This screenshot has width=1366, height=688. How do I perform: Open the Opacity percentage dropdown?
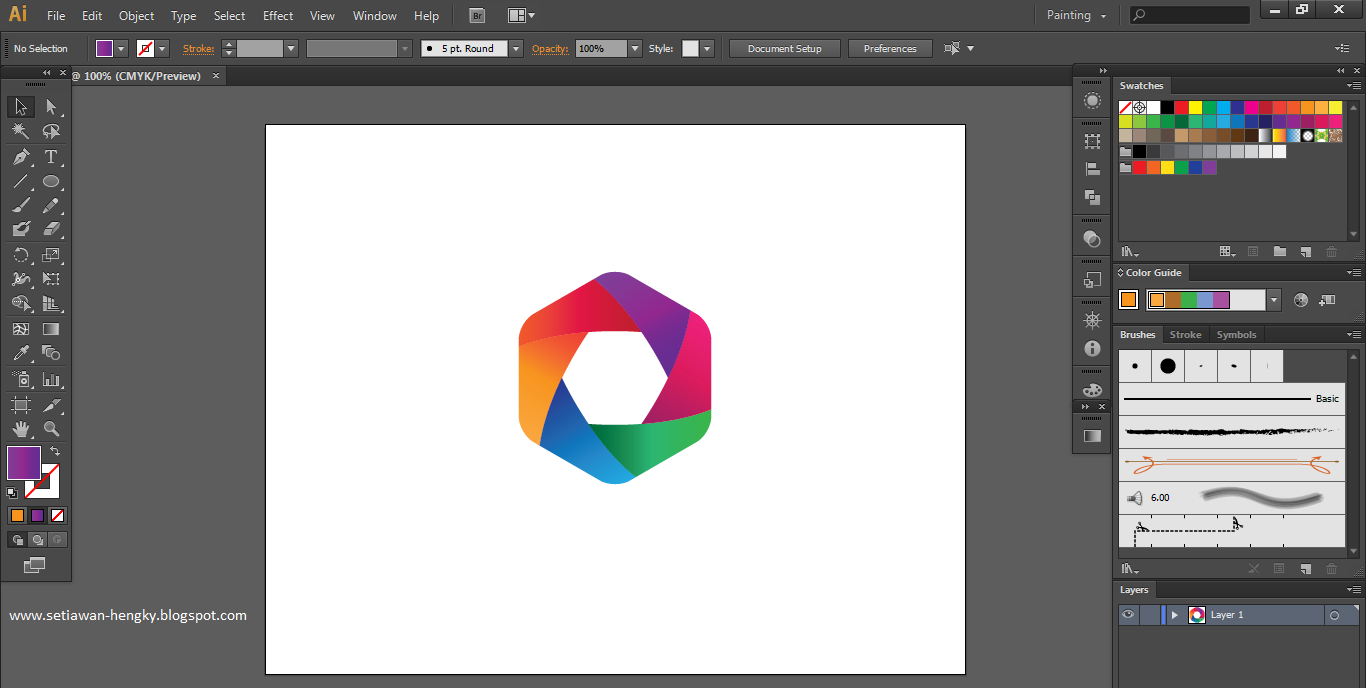[634, 48]
